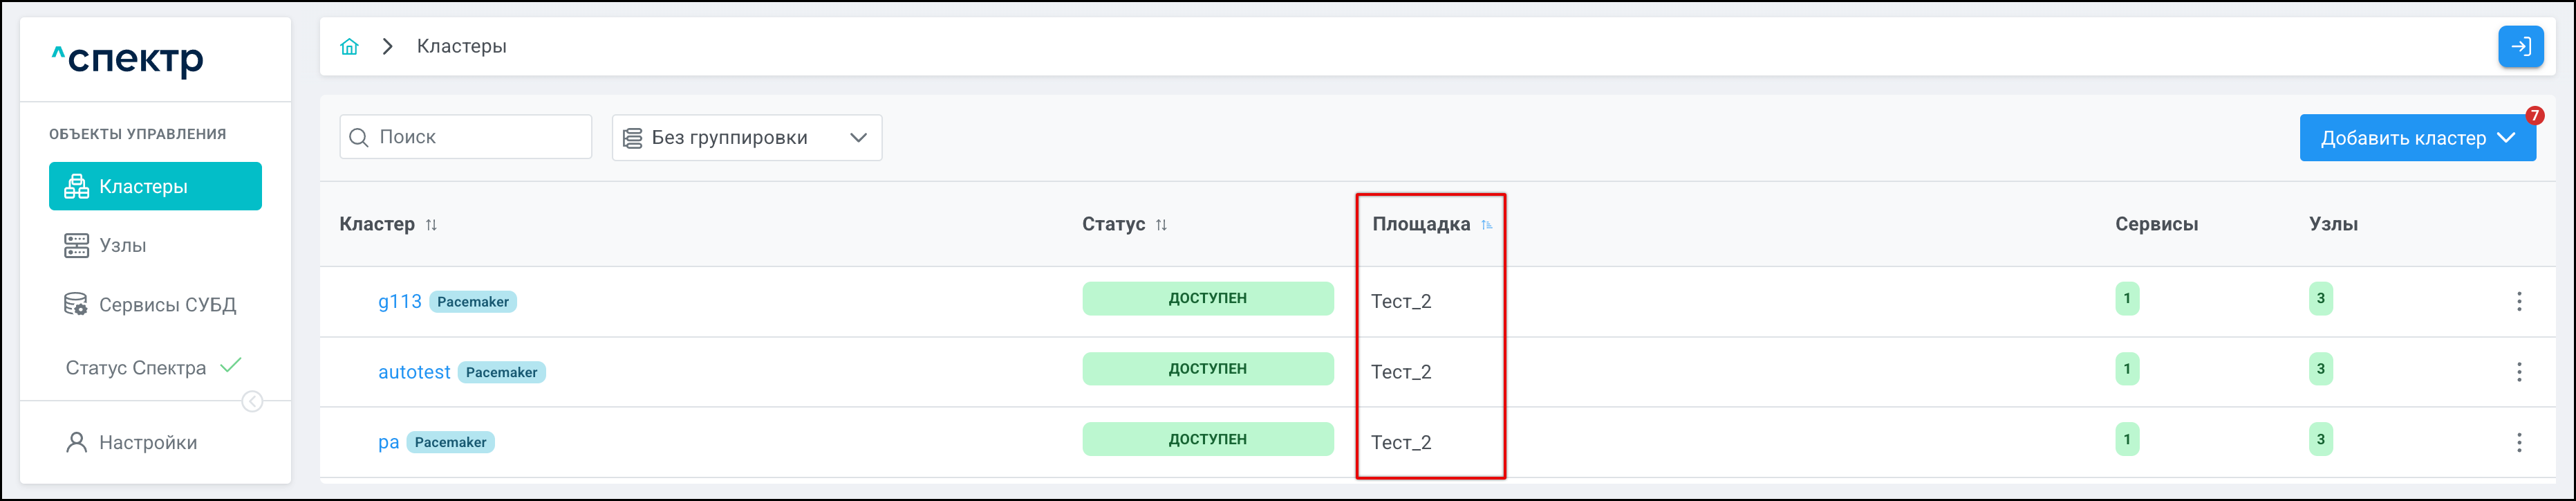Viewport: 2576px width, 501px height.
Task: Sort table by Кластер column
Action: (x=431, y=225)
